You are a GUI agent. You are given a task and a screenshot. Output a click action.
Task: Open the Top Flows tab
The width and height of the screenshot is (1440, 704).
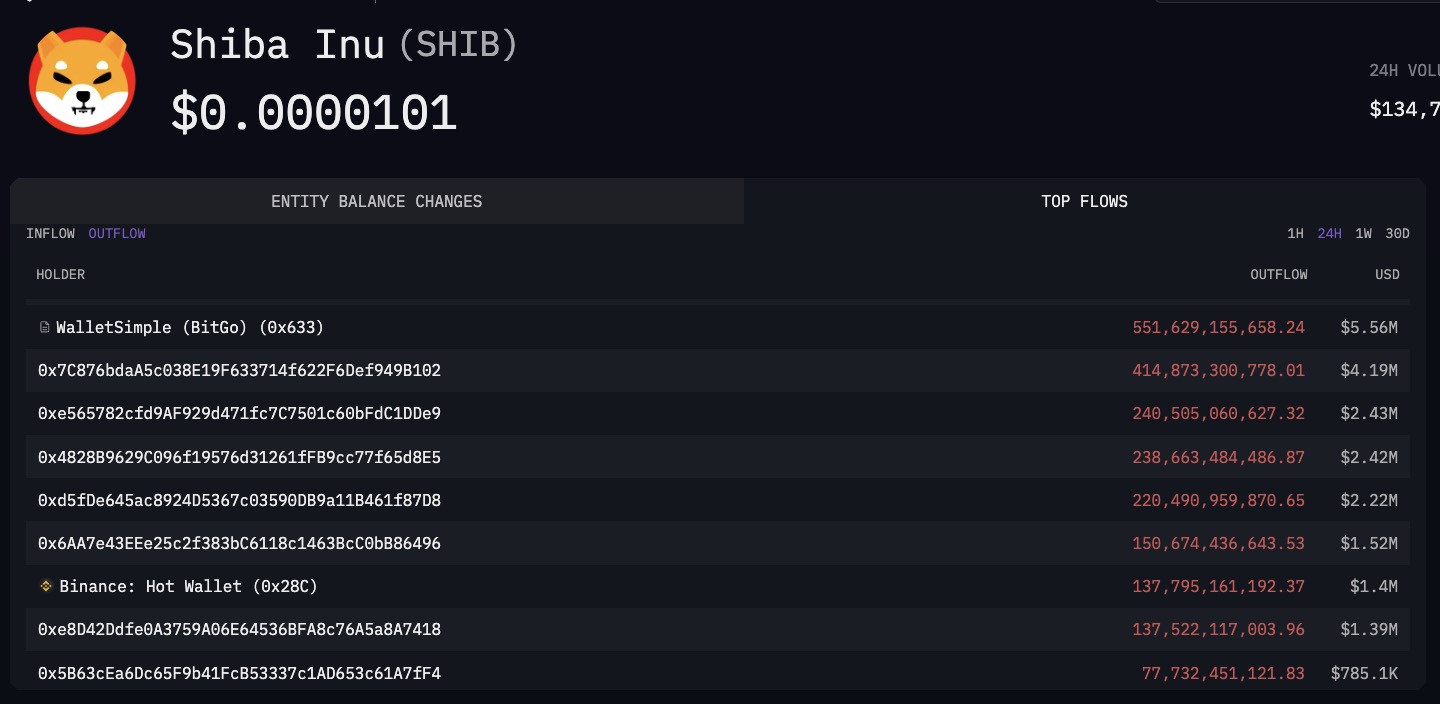coord(1084,201)
